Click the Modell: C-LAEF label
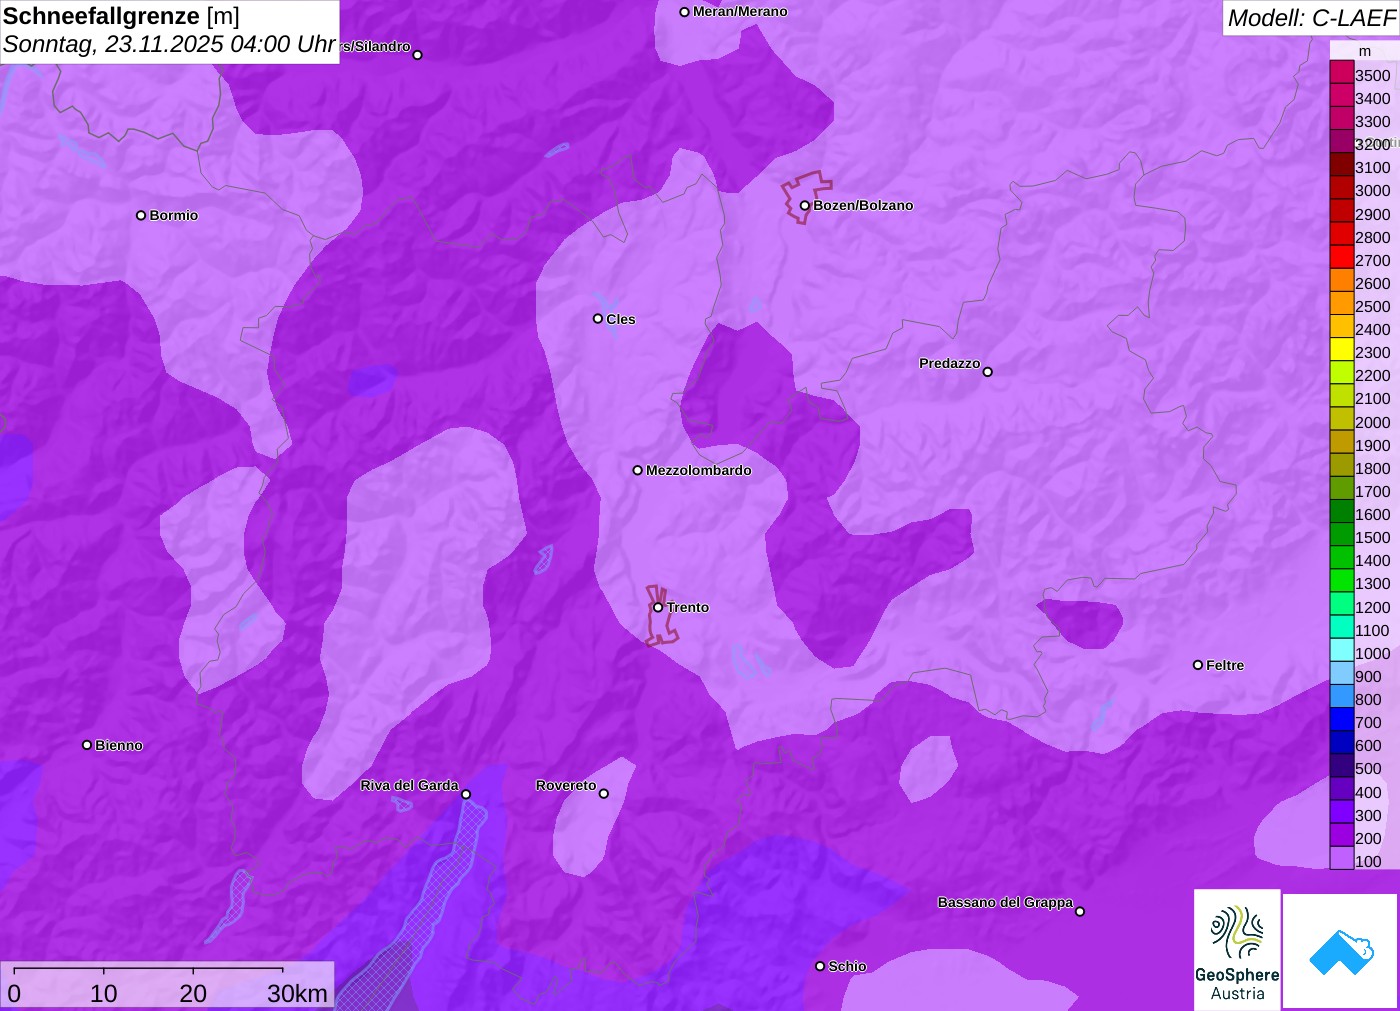1400x1011 pixels. (1311, 18)
